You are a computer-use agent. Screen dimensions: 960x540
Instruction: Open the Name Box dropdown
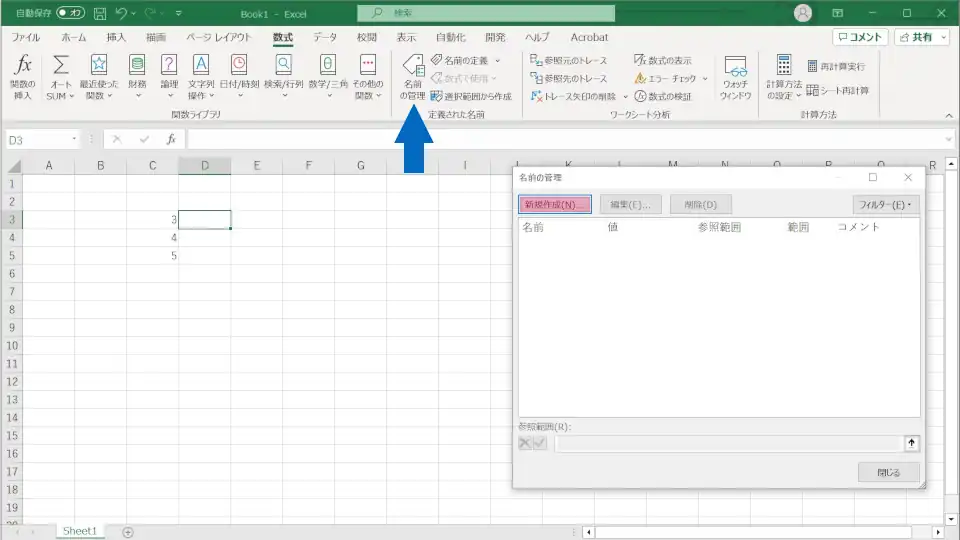point(74,139)
